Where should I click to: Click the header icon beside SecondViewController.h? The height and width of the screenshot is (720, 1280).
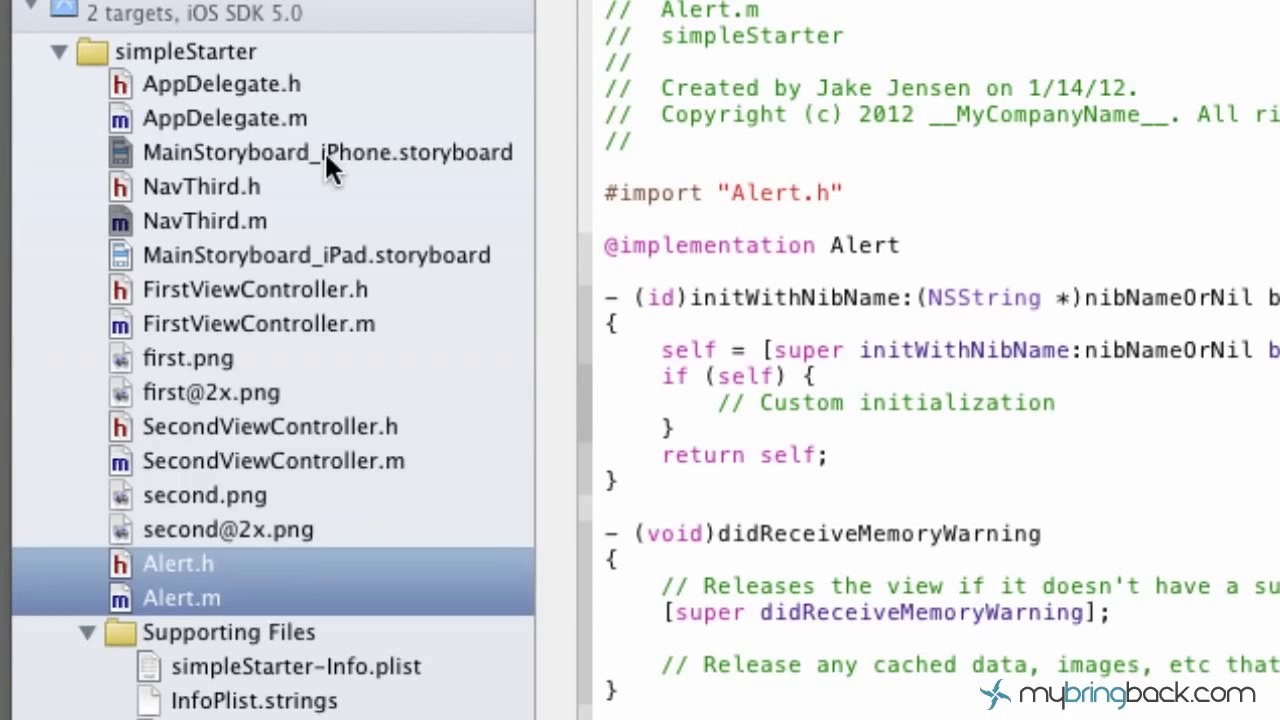click(120, 427)
